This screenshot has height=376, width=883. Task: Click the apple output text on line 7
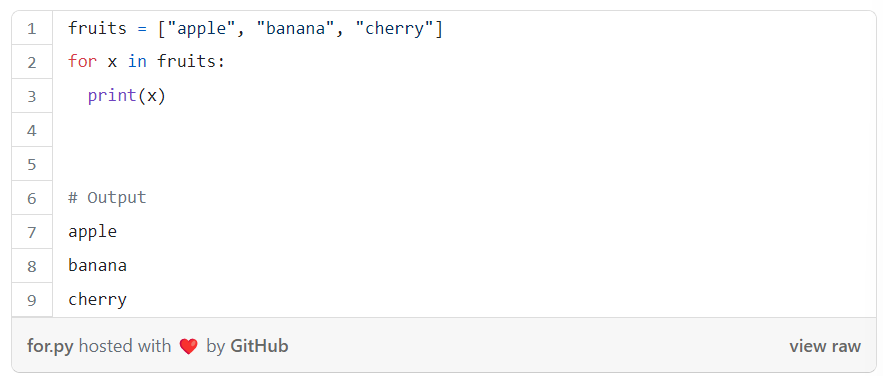pos(92,232)
